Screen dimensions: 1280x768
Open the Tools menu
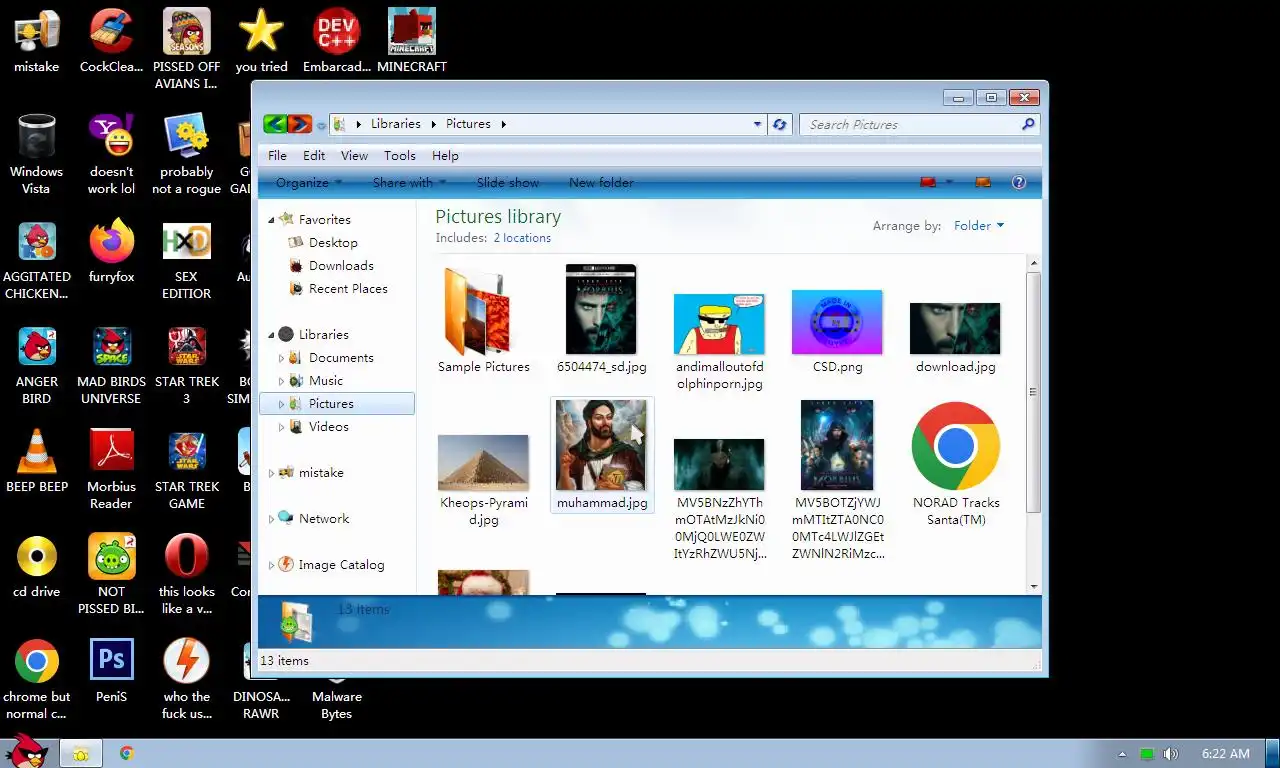399,155
